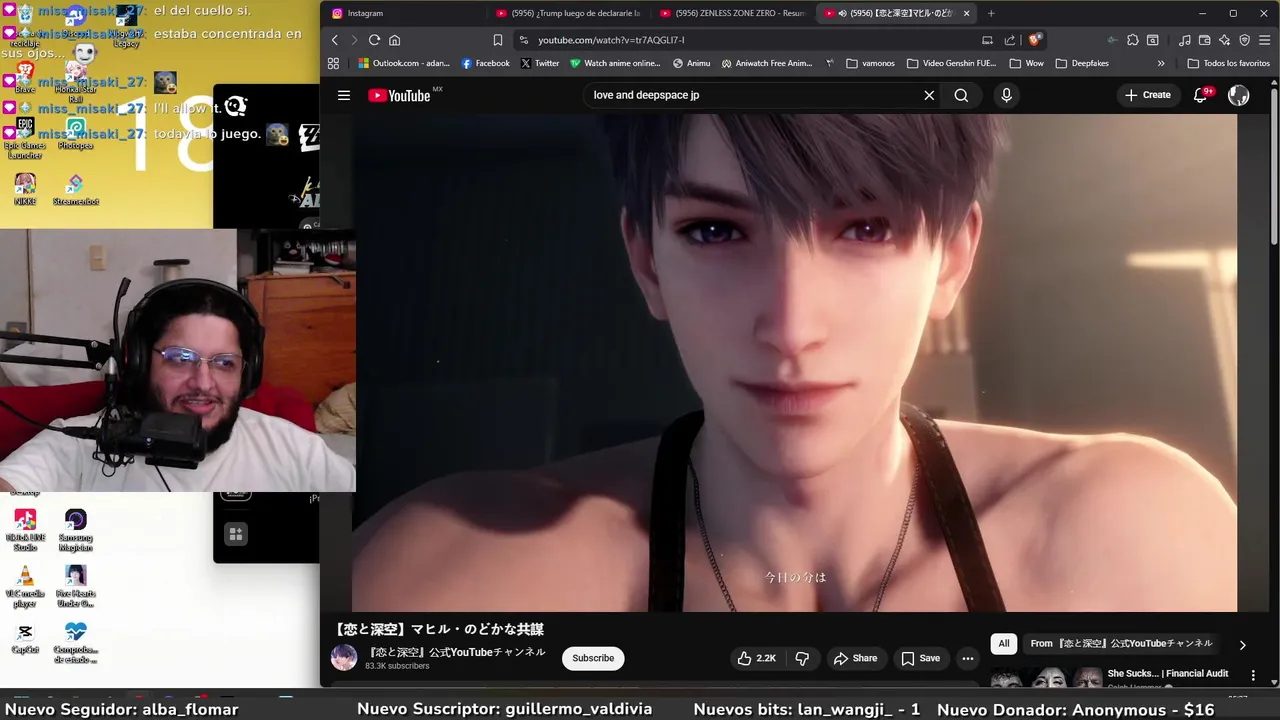This screenshot has width=1280, height=720.
Task: Start voice search with microphone icon
Action: click(1006, 95)
